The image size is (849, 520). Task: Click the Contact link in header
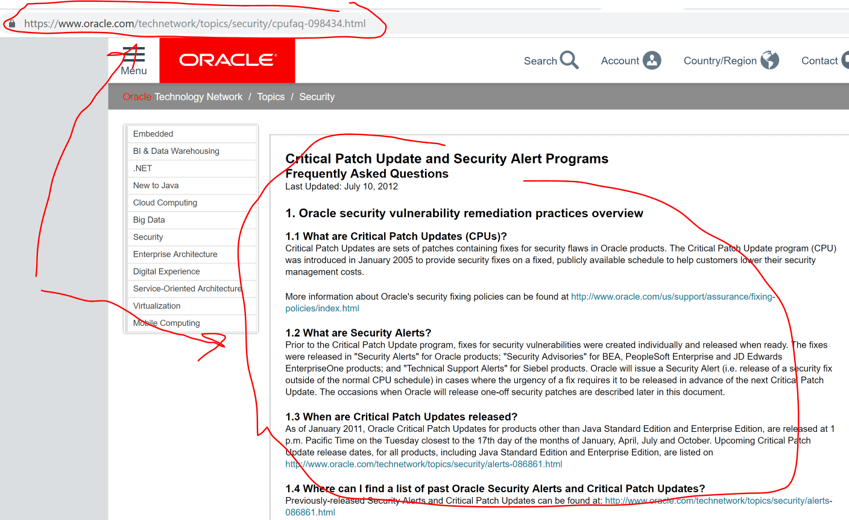(x=819, y=61)
